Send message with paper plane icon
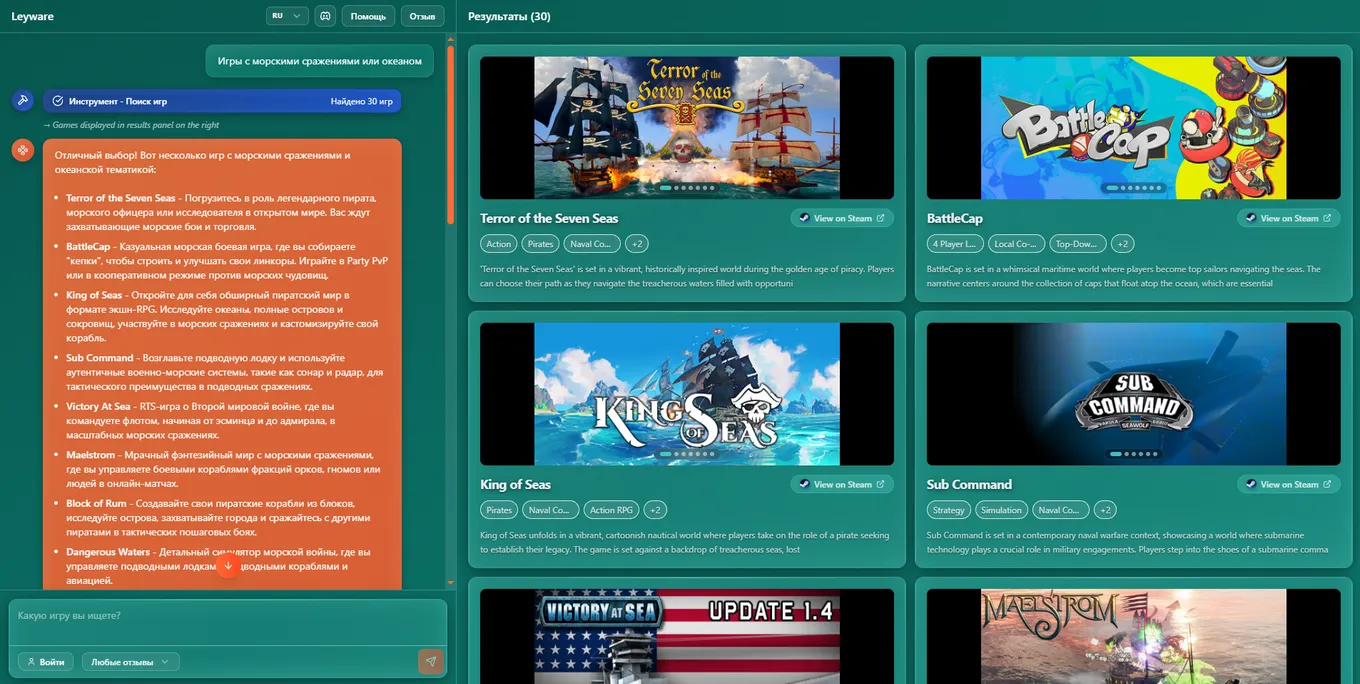Viewport: 1360px width, 684px height. click(x=431, y=661)
